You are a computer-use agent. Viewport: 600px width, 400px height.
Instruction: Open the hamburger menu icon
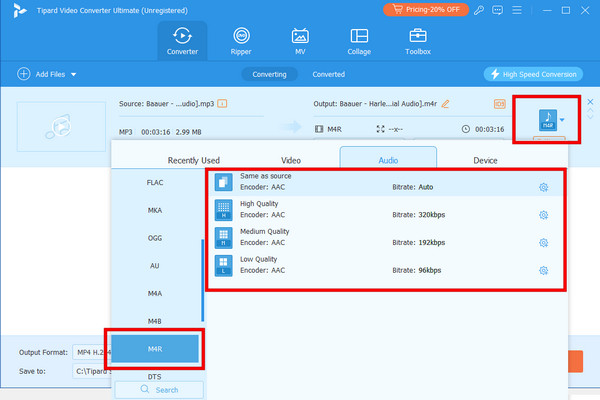click(517, 10)
